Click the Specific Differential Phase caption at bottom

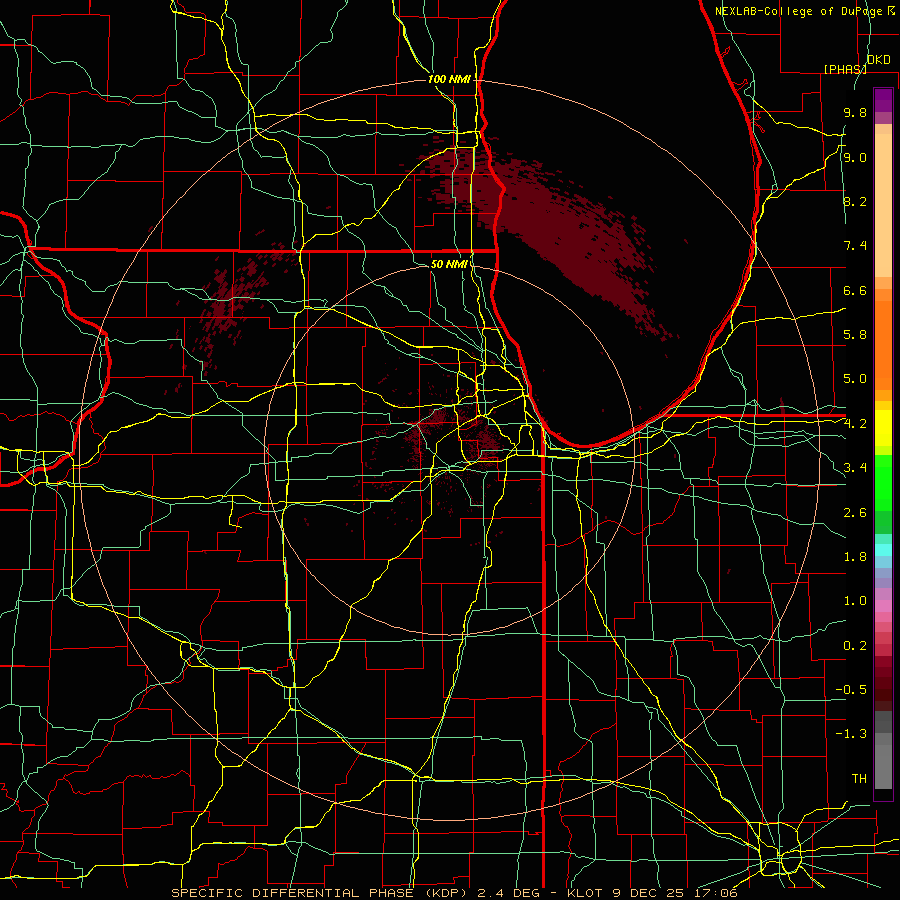[454, 893]
